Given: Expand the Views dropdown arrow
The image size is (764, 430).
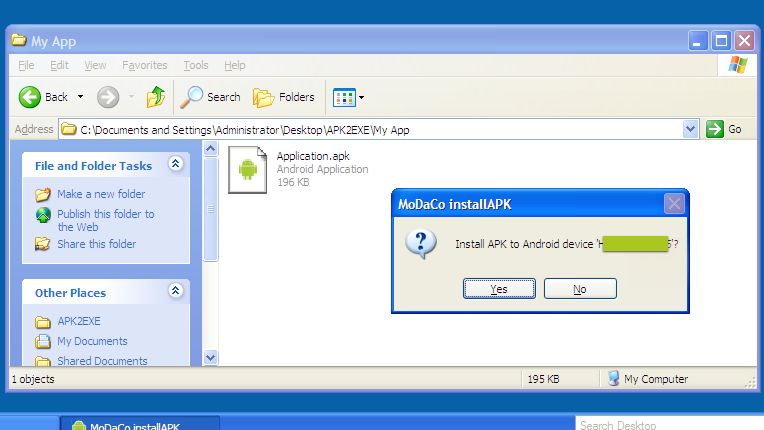Looking at the screenshot, I should (x=362, y=97).
